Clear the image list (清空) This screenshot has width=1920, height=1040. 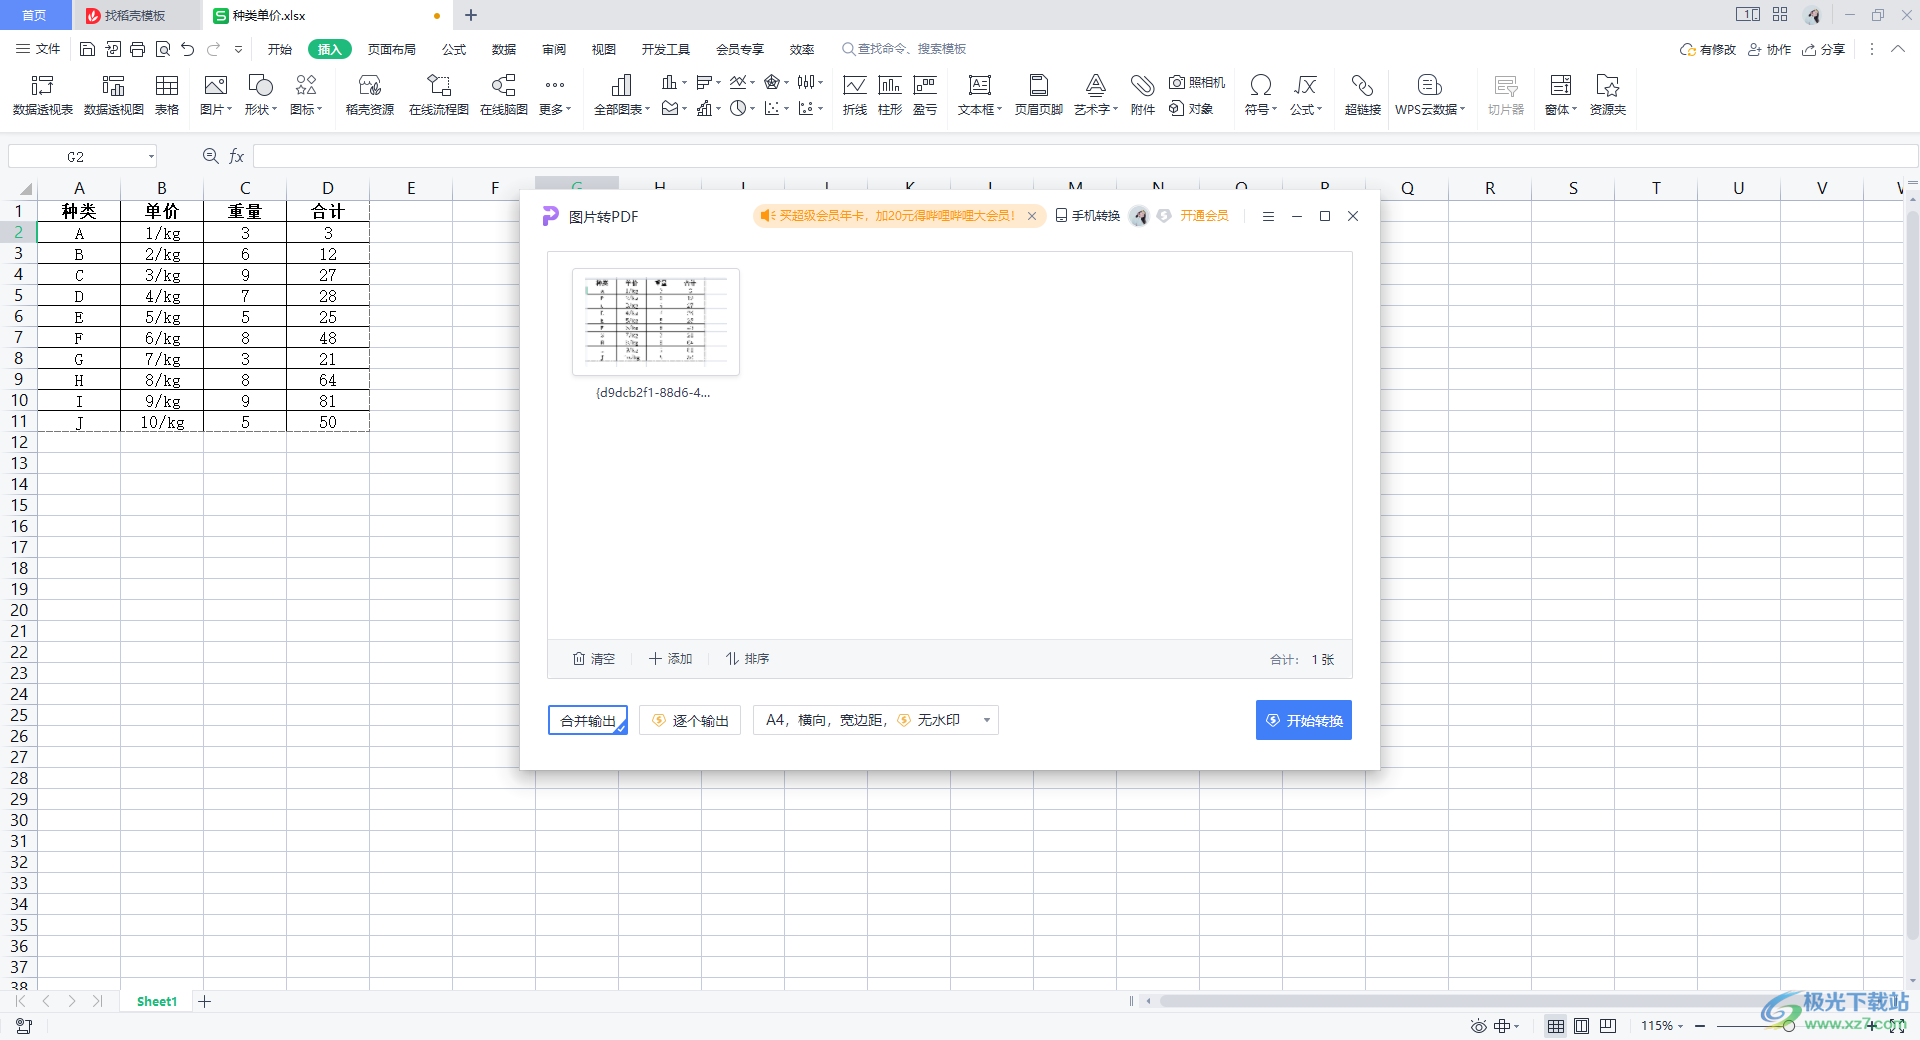594,659
